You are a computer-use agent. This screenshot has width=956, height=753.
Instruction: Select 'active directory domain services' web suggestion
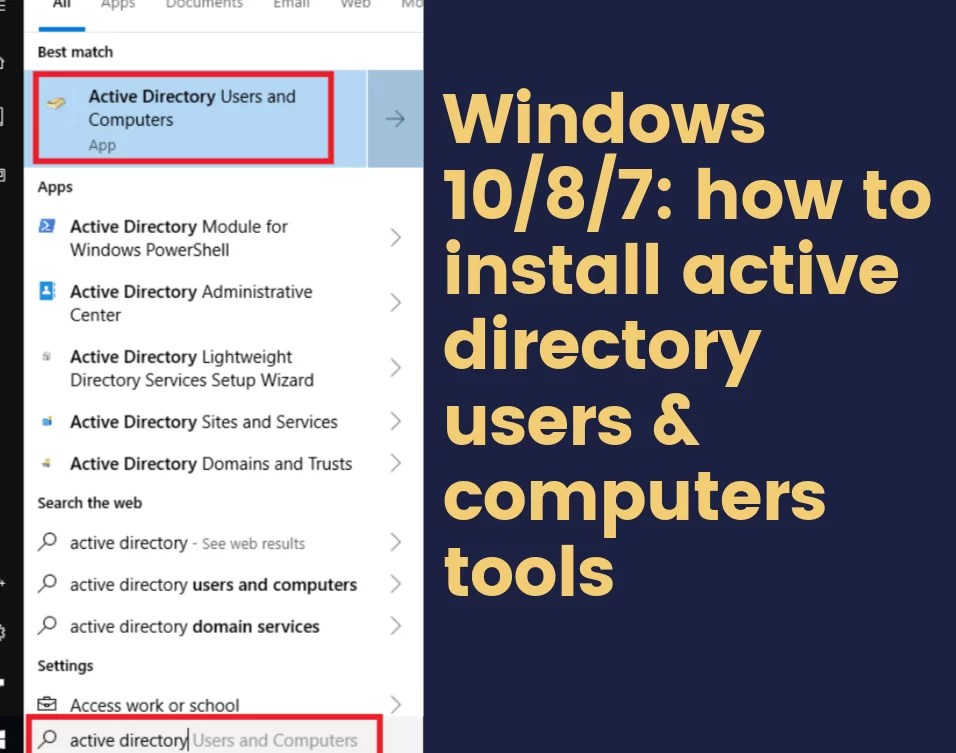click(x=194, y=626)
